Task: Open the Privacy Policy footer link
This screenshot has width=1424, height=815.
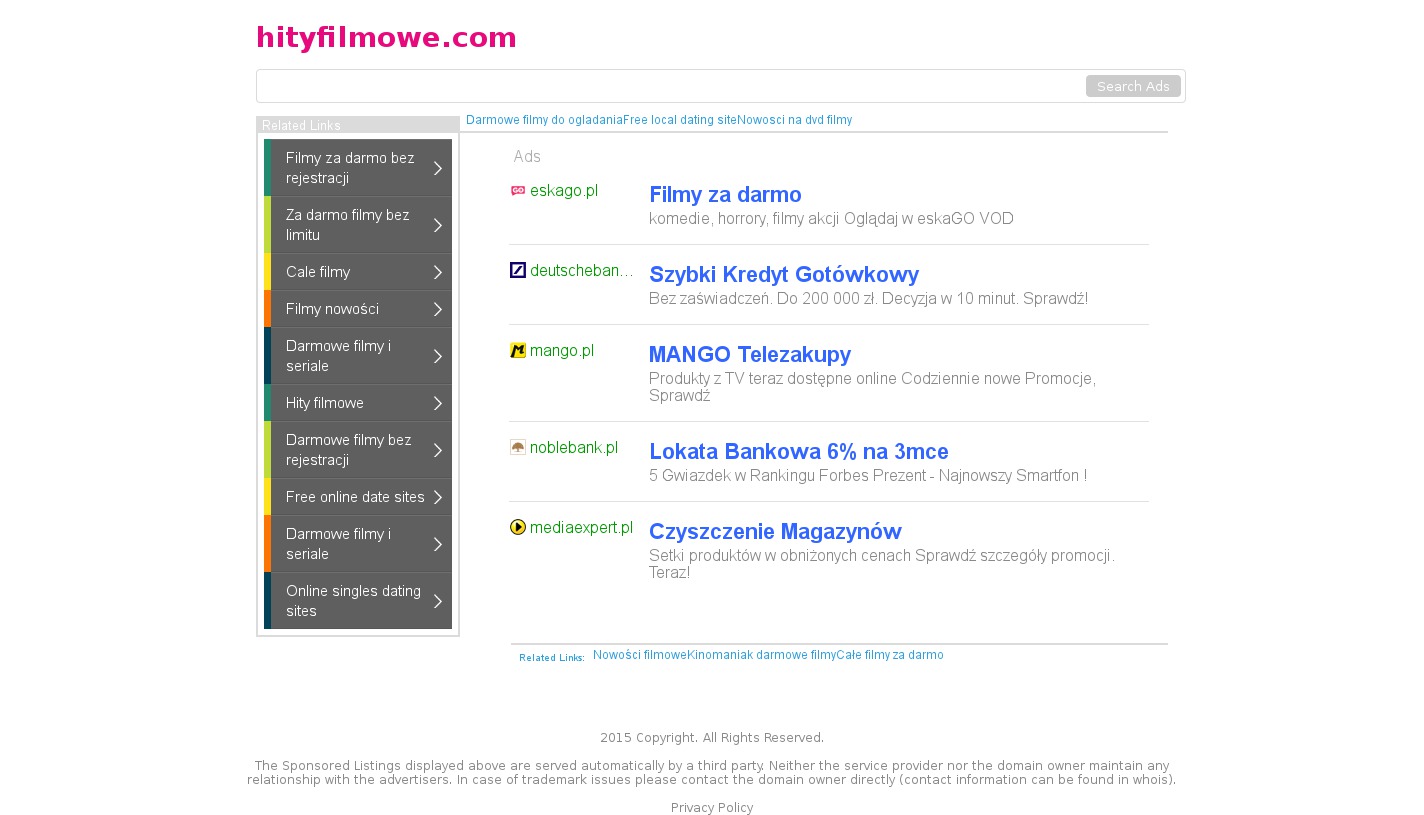Action: pos(712,808)
